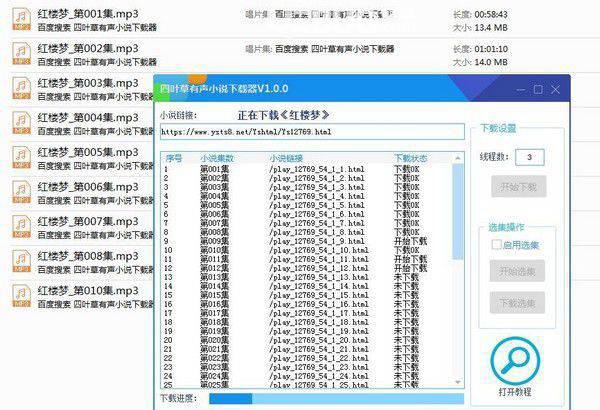Click the title 四叶草有声小说下载器V1.0.0
Image resolution: width=600 pixels, height=410 pixels.
[224, 89]
